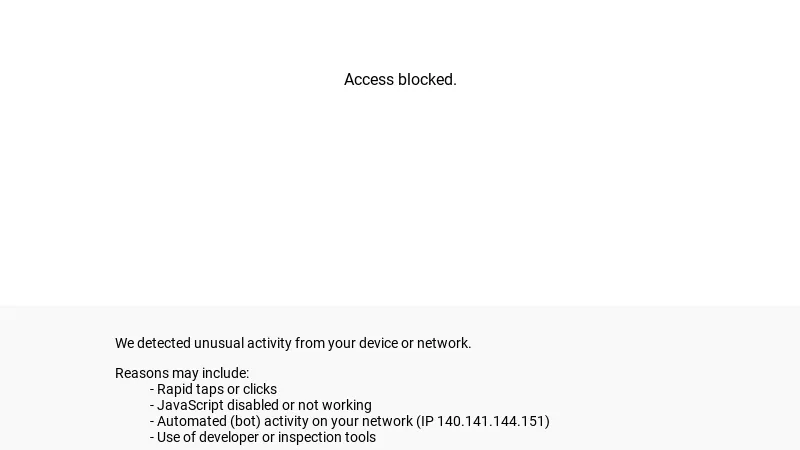Click the word 'network.' ending the detection sentence
The image size is (800, 450).
(444, 343)
